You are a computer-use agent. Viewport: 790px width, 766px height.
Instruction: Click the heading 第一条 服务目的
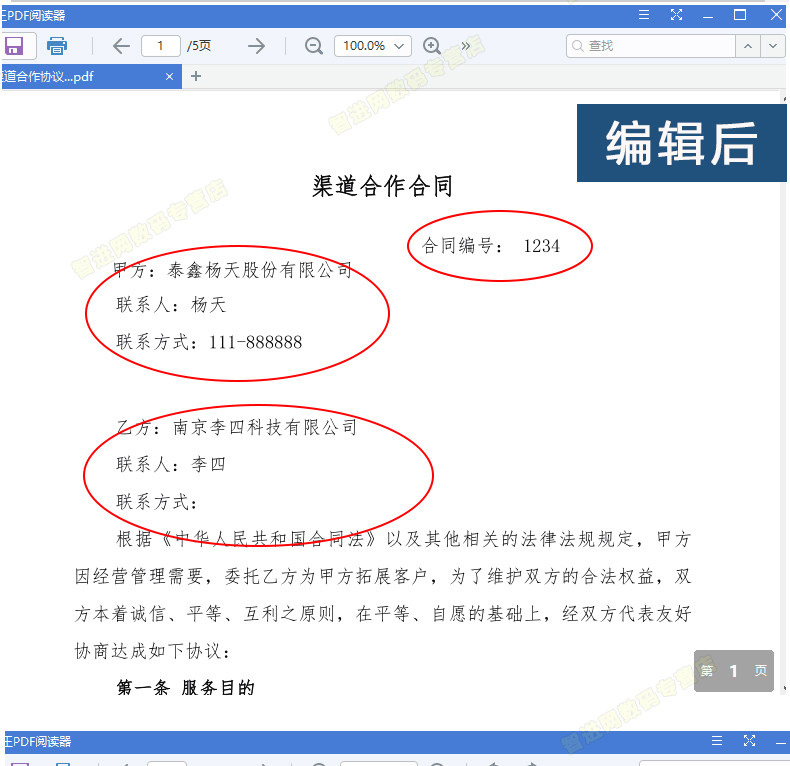coord(186,688)
